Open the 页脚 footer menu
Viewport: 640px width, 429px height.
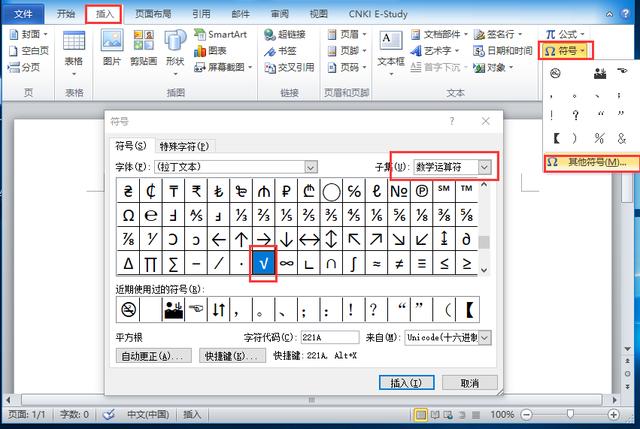[347, 51]
